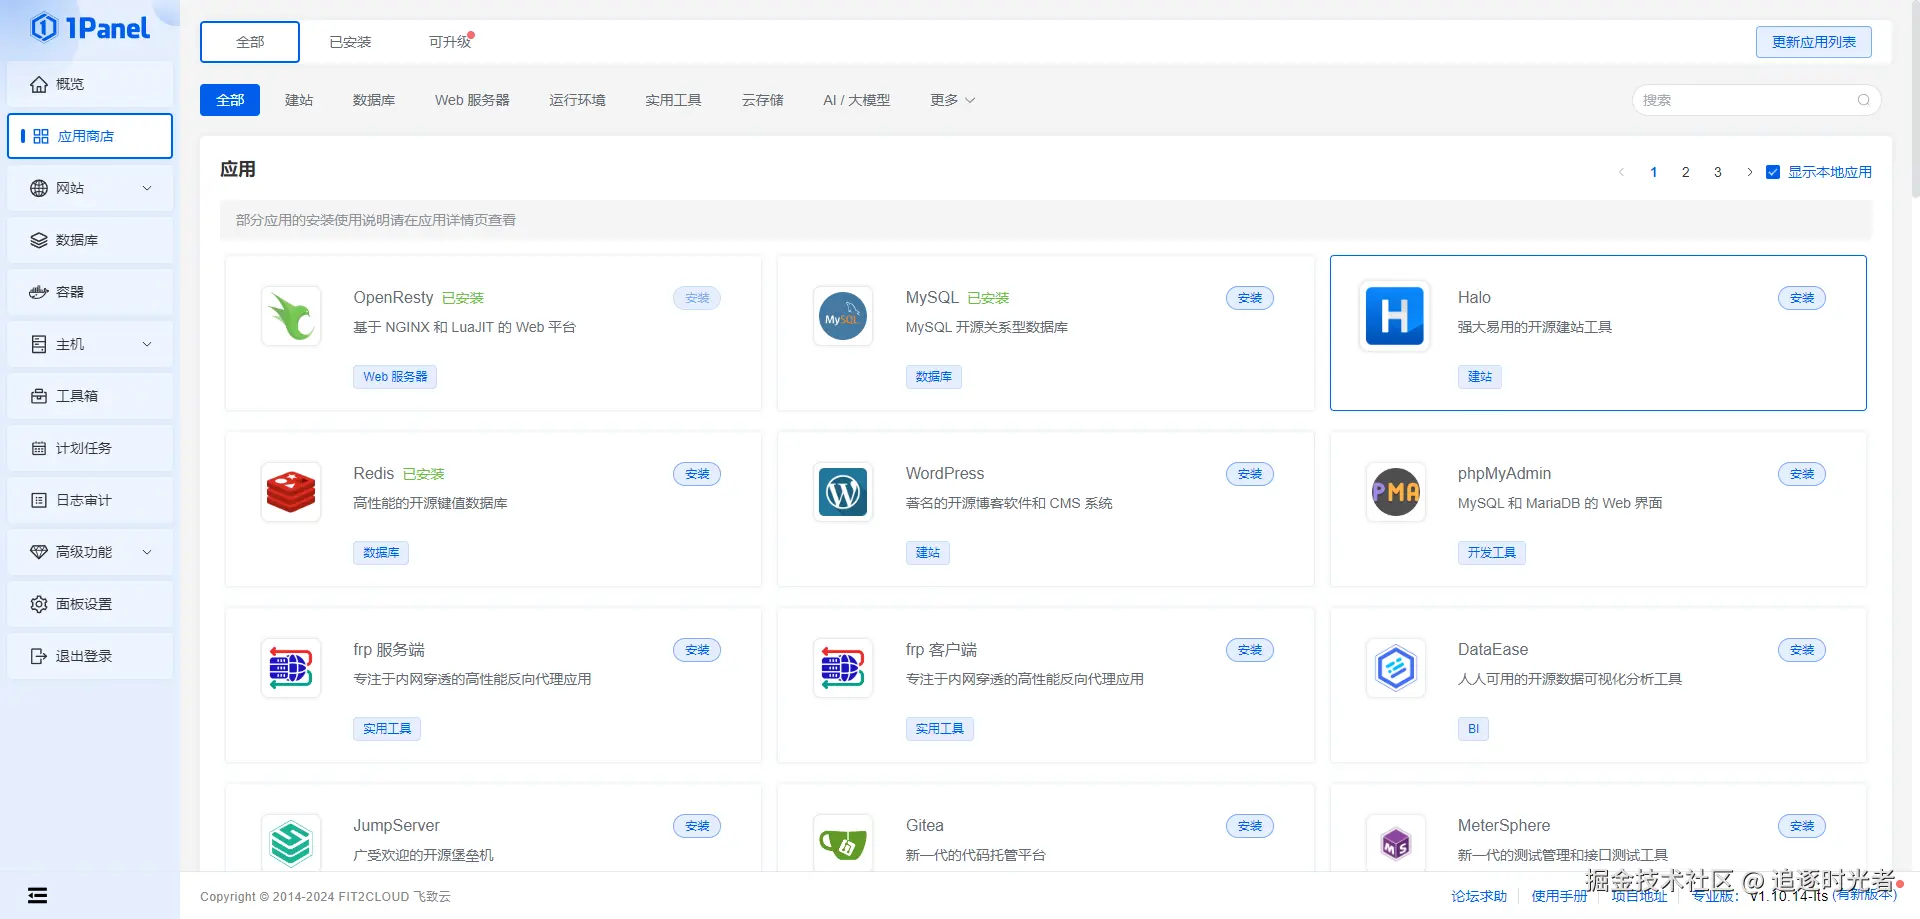Open the Gitea app icon
The image size is (1920, 919).
pos(843,843)
